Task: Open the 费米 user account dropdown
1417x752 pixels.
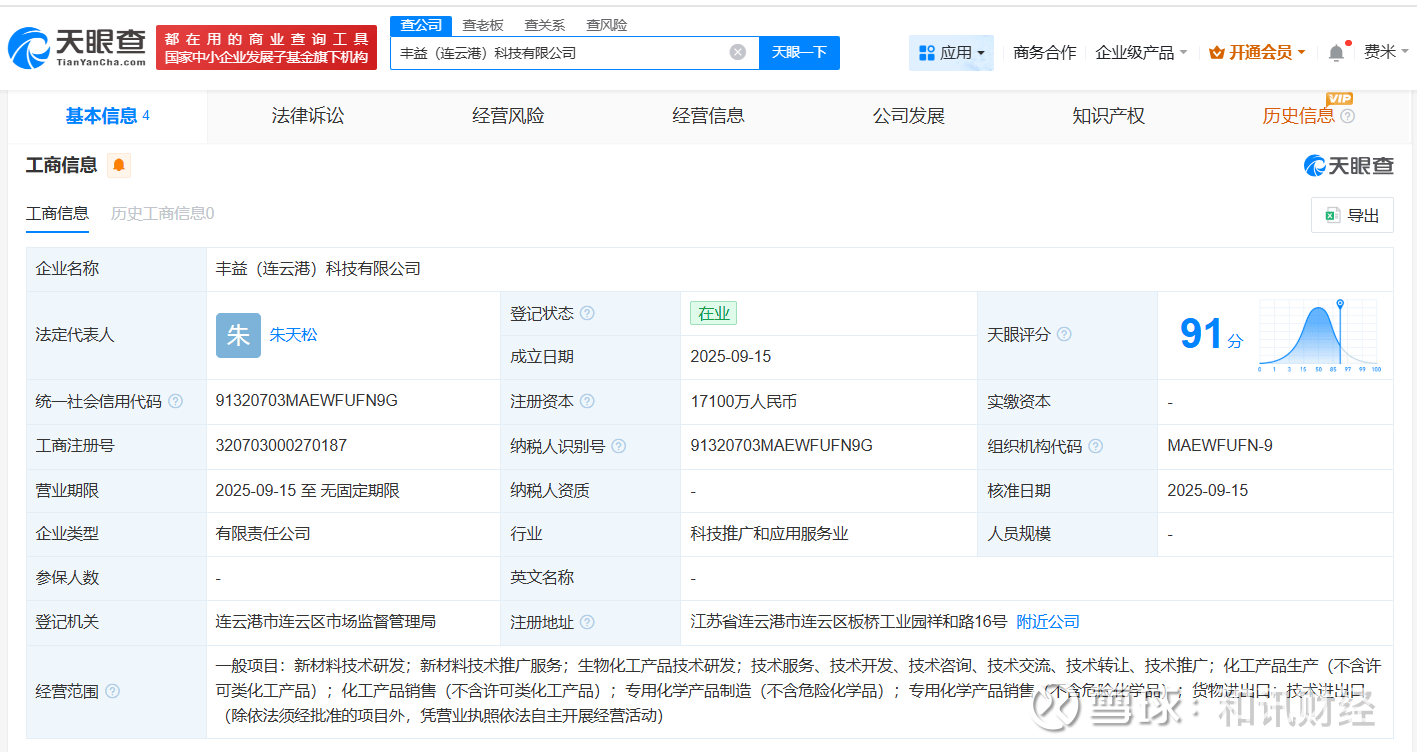Action: pos(1385,52)
